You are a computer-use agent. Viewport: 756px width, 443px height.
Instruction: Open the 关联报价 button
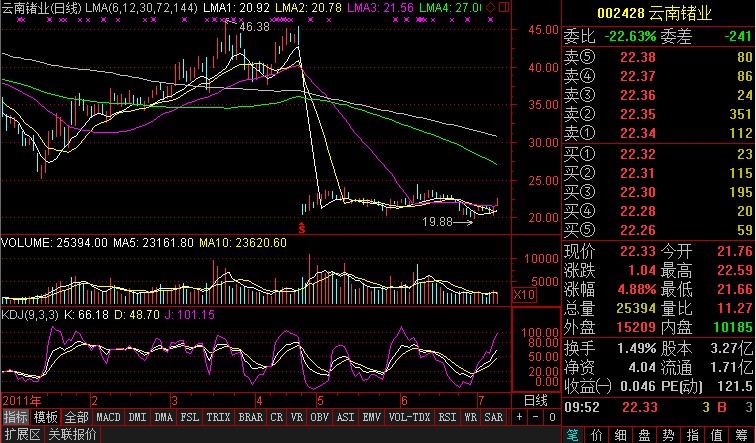(x=72, y=434)
